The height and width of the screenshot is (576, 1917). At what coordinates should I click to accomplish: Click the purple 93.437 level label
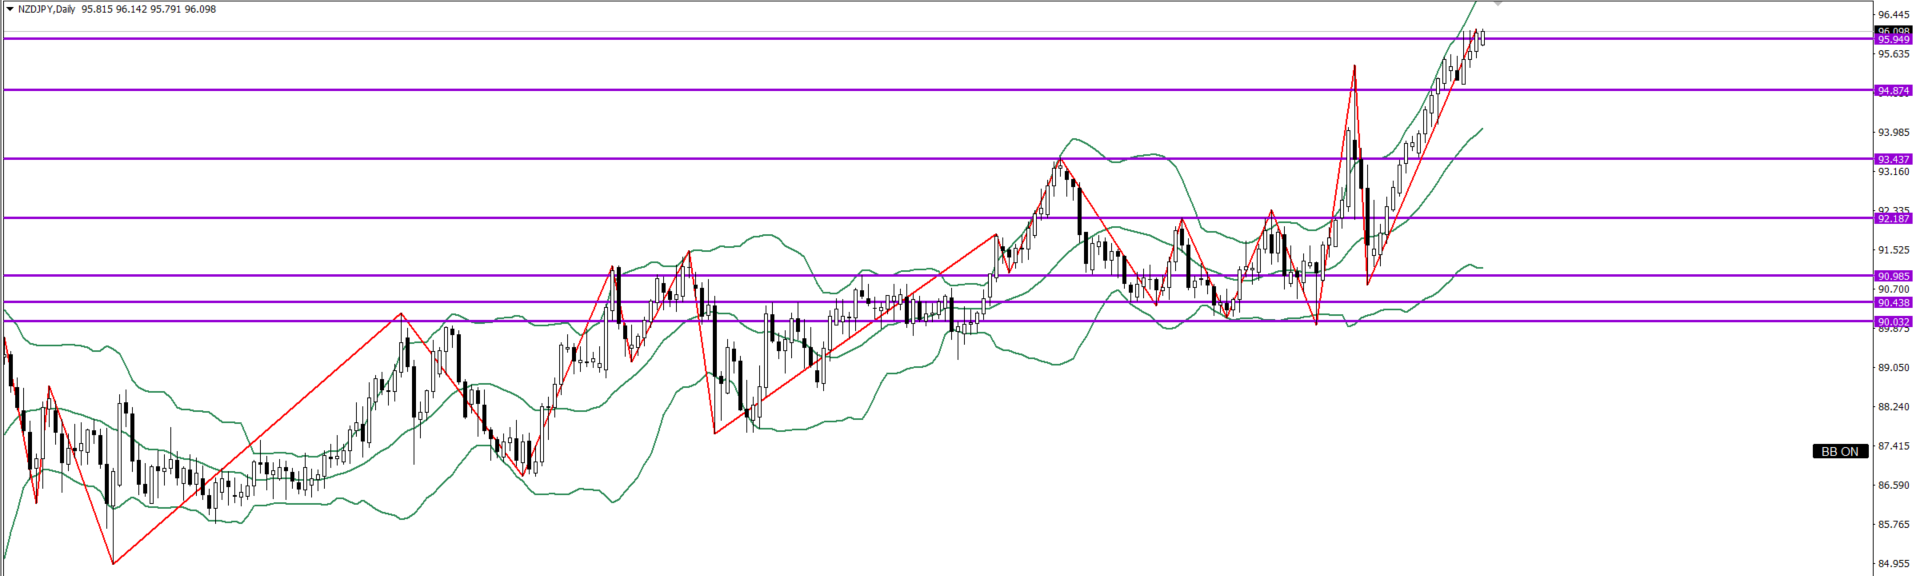click(1893, 160)
